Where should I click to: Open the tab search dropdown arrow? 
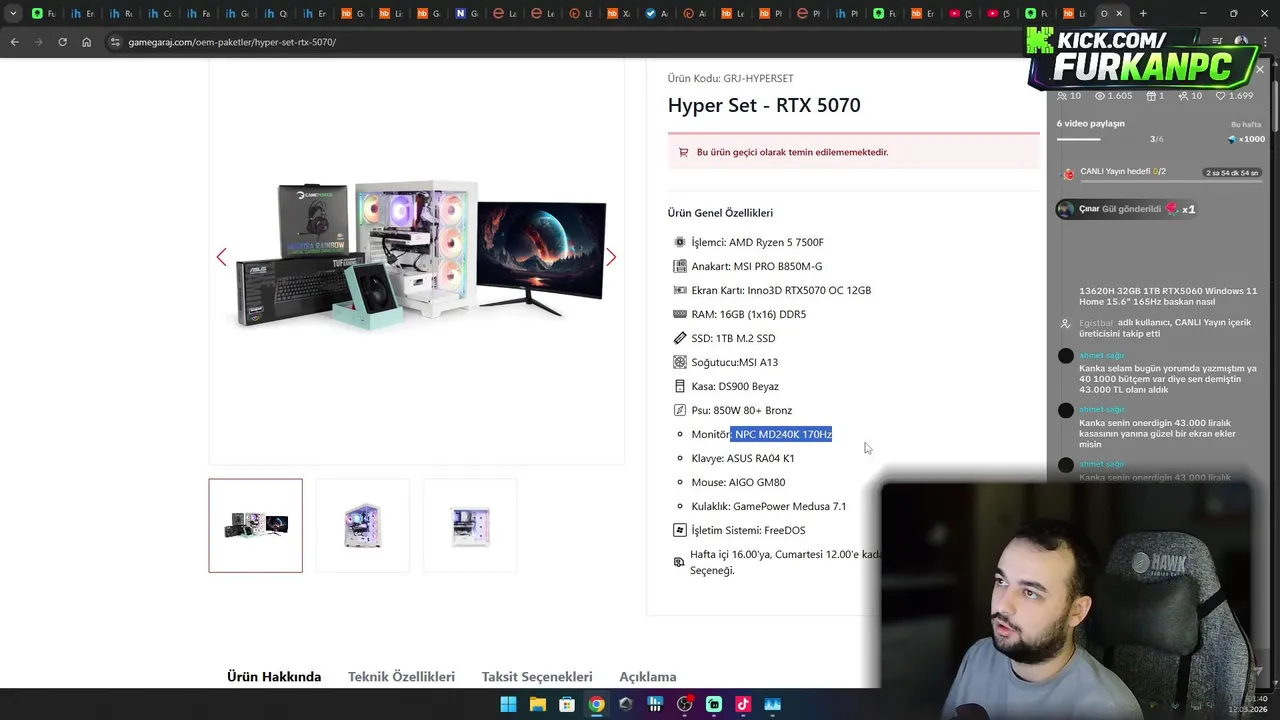pyautogui.click(x=12, y=13)
